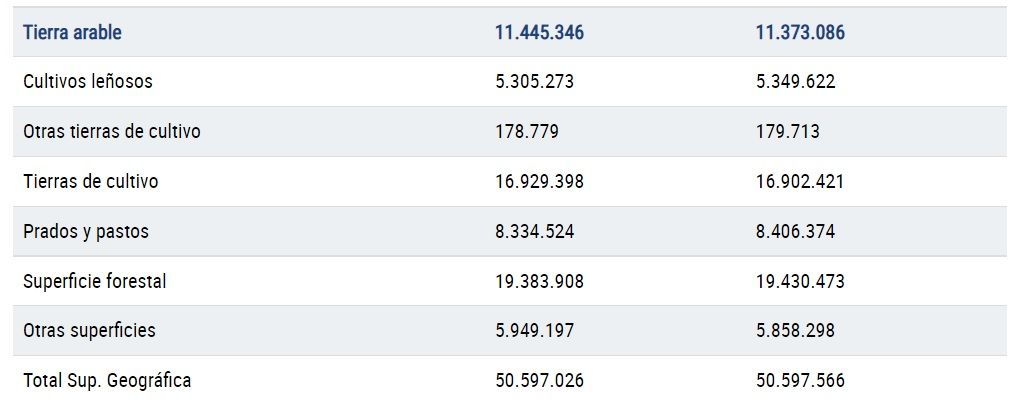This screenshot has width=1025, height=413.
Task: Click the cell showing 5.858.298
Action: tap(795, 331)
